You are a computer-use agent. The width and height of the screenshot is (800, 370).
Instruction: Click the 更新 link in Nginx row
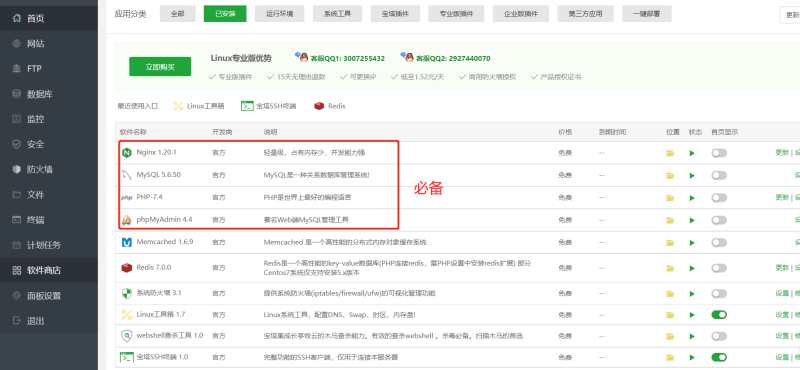click(x=782, y=153)
